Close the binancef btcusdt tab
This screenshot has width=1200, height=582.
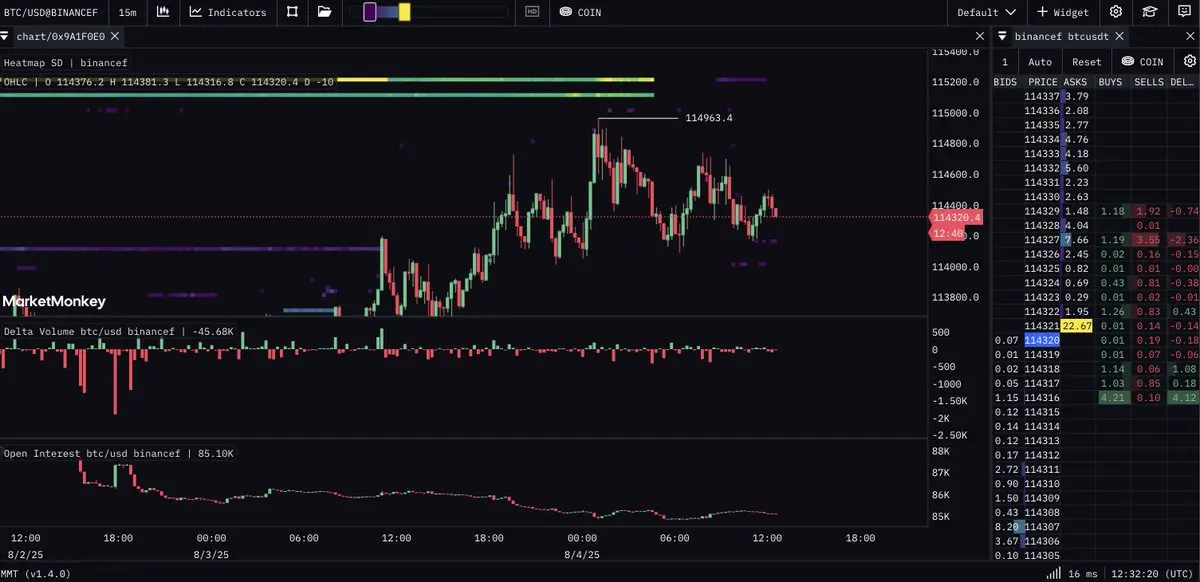pos(1120,36)
